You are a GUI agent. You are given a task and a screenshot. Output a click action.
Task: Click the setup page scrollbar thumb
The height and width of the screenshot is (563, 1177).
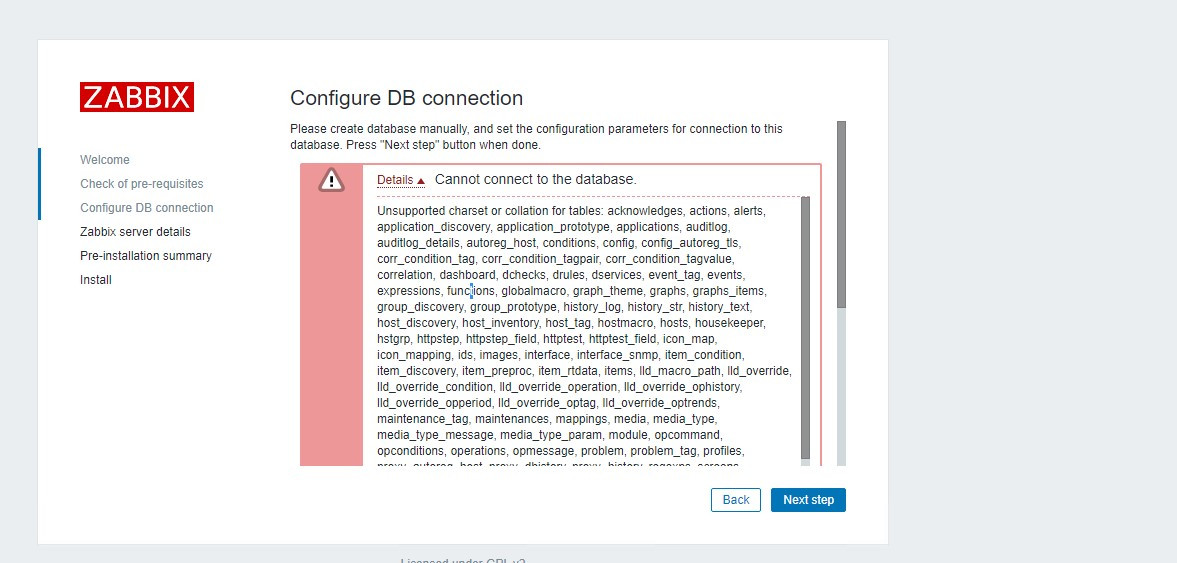point(841,213)
